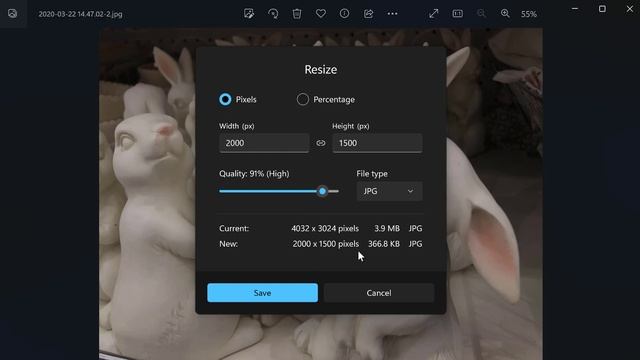Delete the photo with the trash icon
This screenshot has width=640, height=360.
pos(297,13)
